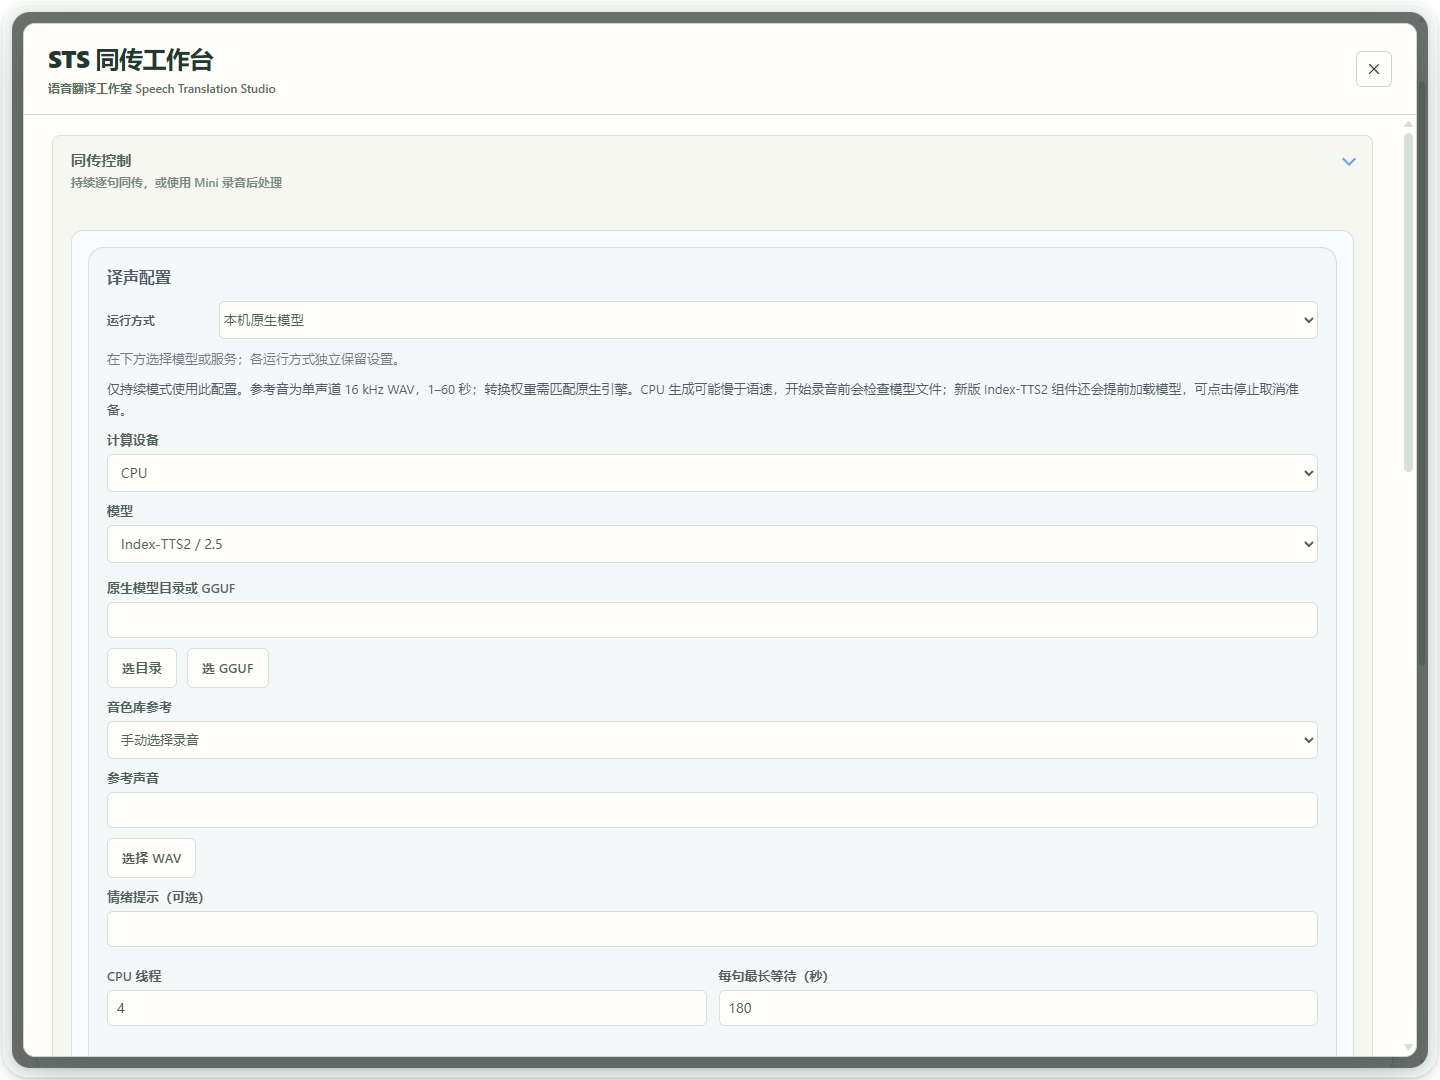This screenshot has width=1440, height=1080.
Task: Click the 选择 WAV button
Action: [x=151, y=858]
